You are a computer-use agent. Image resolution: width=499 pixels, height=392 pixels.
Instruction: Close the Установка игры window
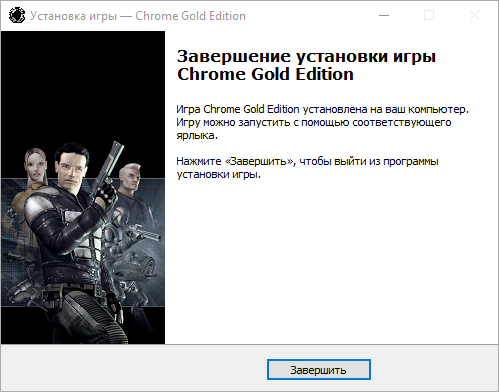(475, 15)
